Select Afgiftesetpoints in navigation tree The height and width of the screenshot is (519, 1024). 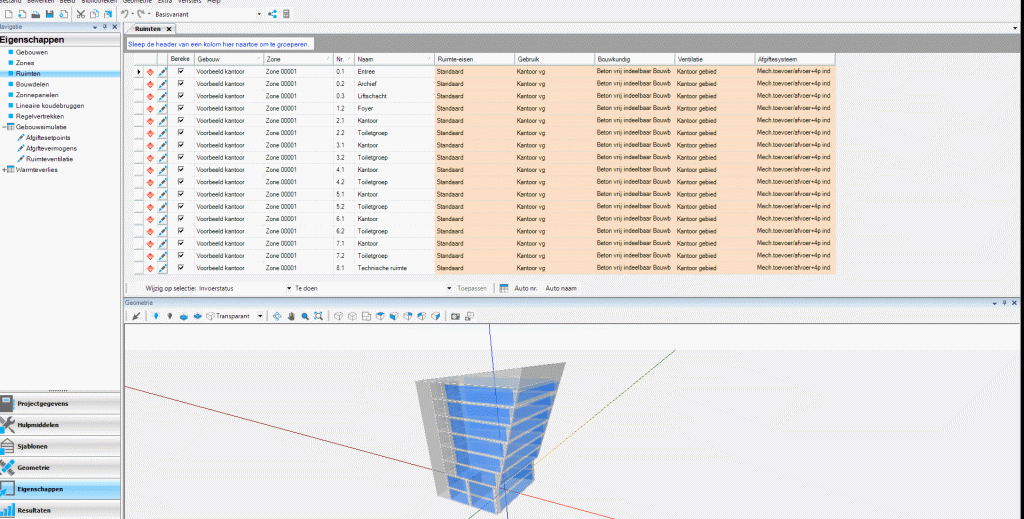(48, 138)
